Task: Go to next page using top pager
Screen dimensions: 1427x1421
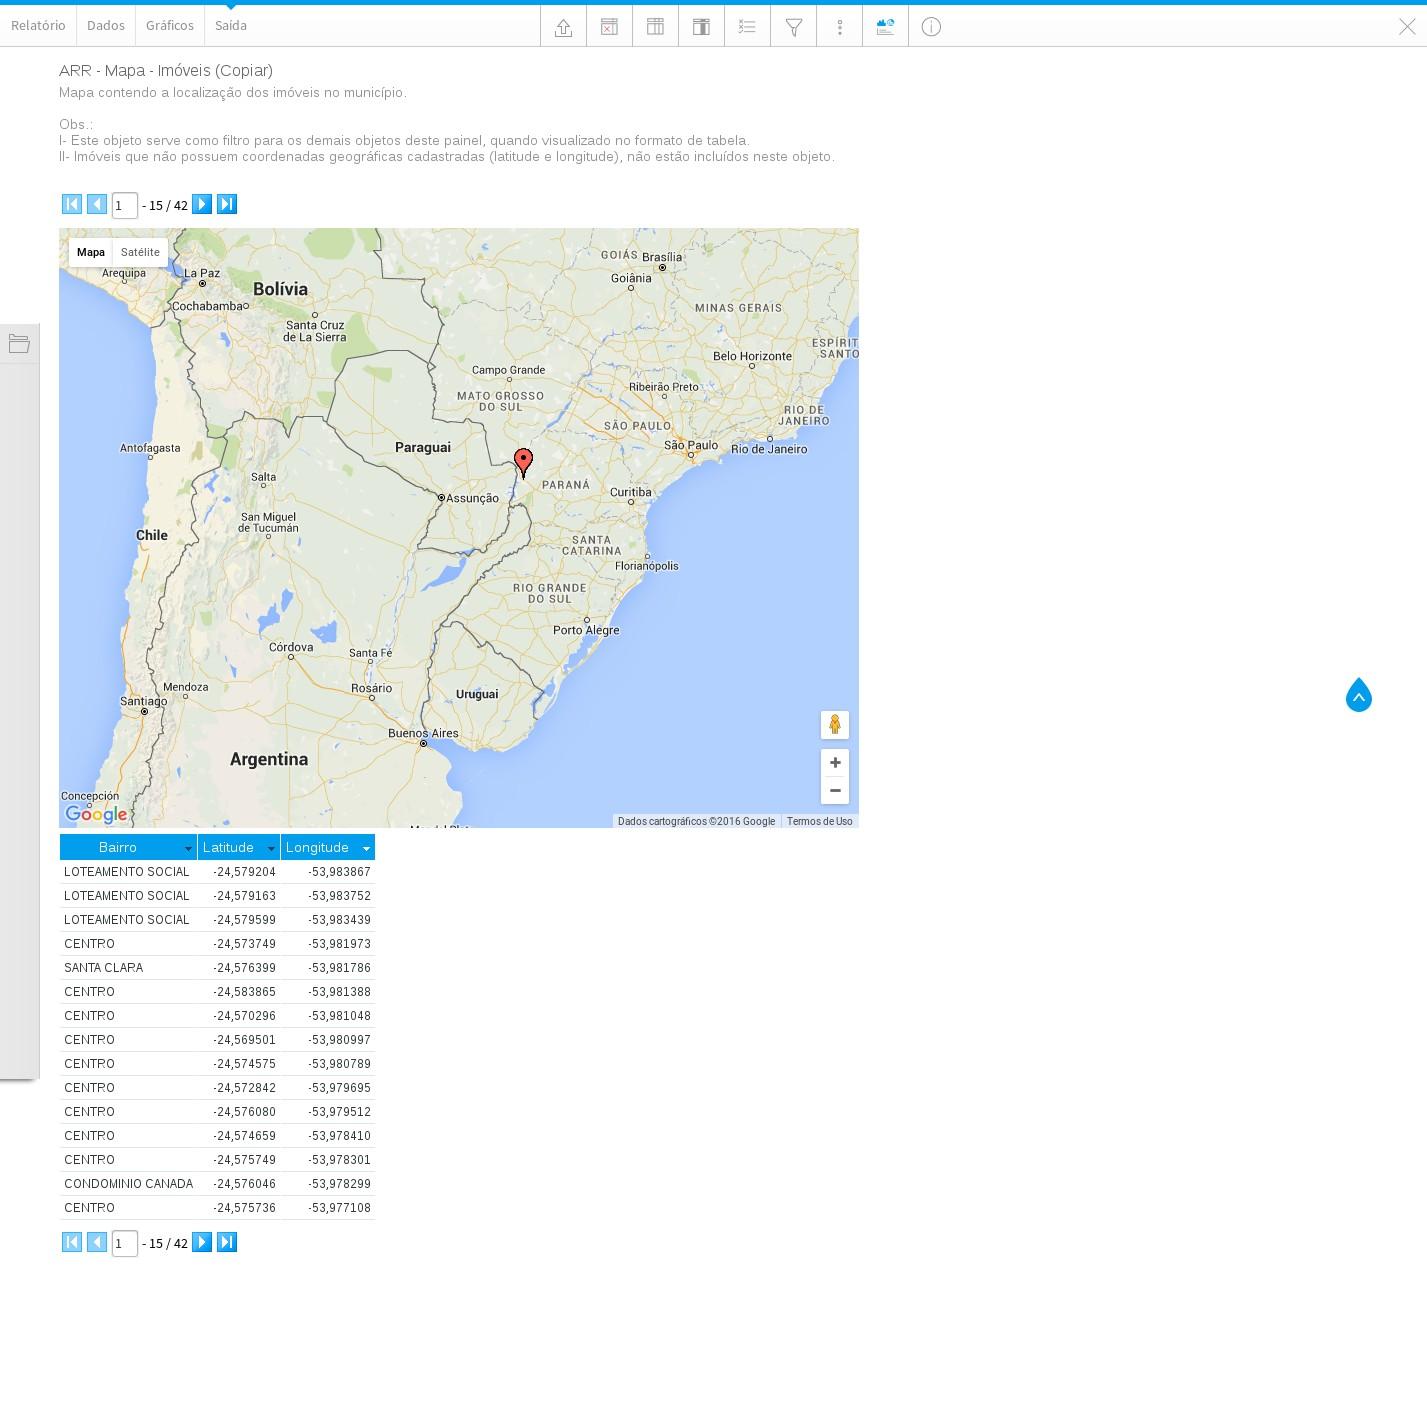Action: click(202, 204)
